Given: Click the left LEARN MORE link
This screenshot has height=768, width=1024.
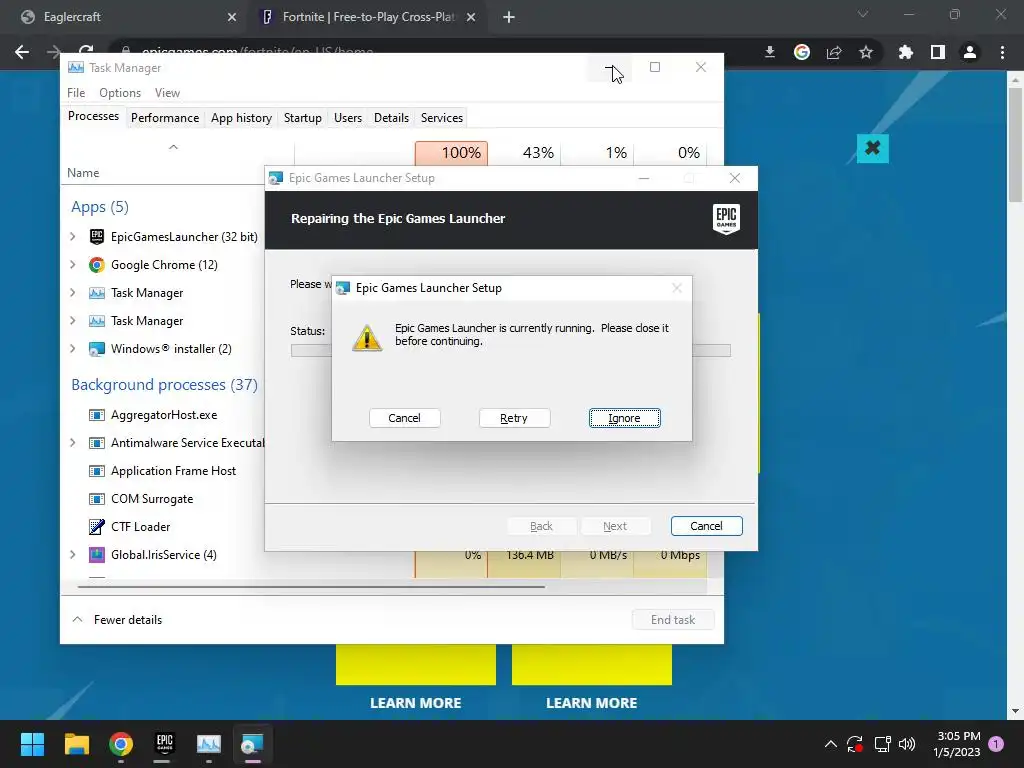Looking at the screenshot, I should tap(415, 703).
